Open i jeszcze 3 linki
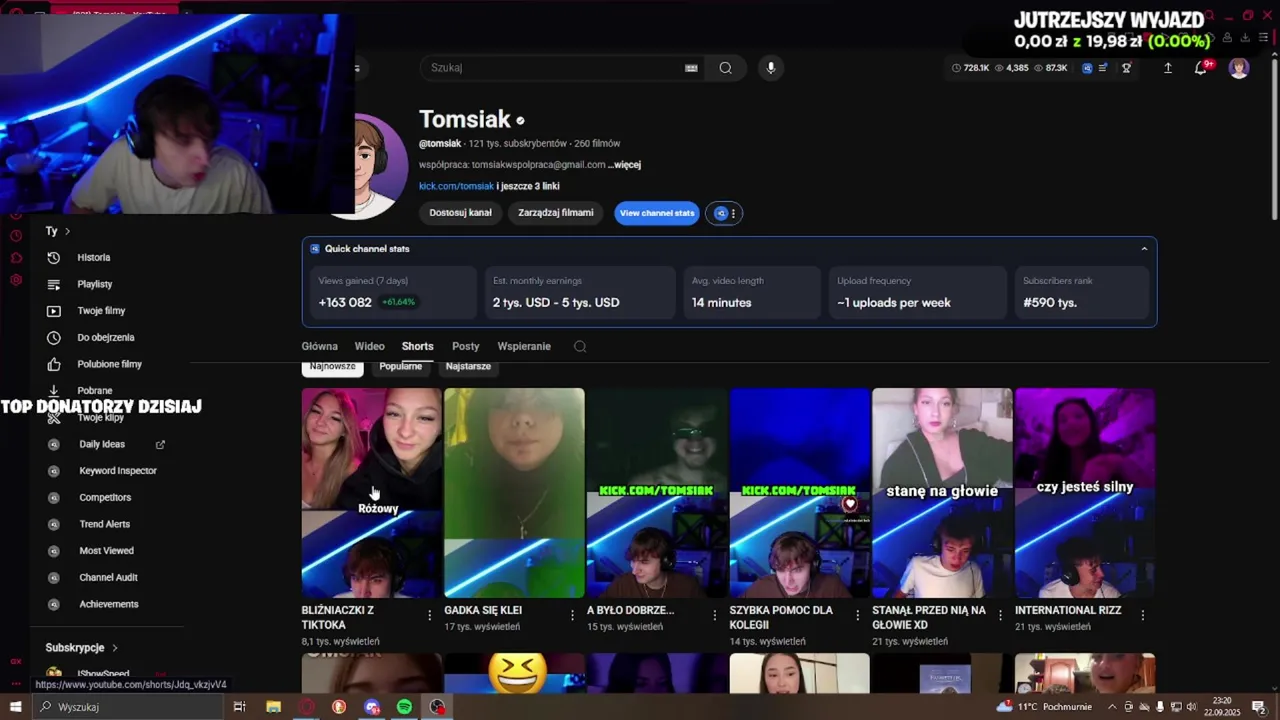This screenshot has height=720, width=1280. [528, 186]
